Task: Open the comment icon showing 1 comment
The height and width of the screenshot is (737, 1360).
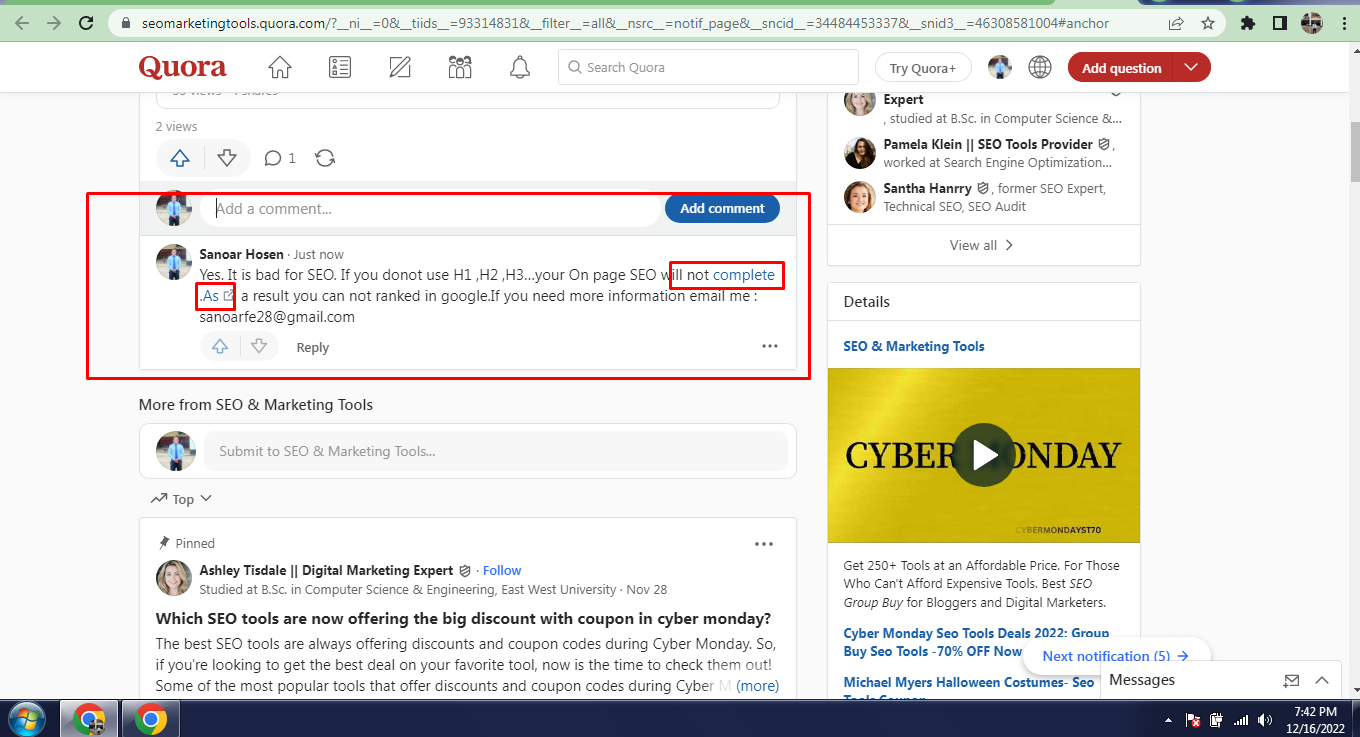Action: (x=272, y=157)
